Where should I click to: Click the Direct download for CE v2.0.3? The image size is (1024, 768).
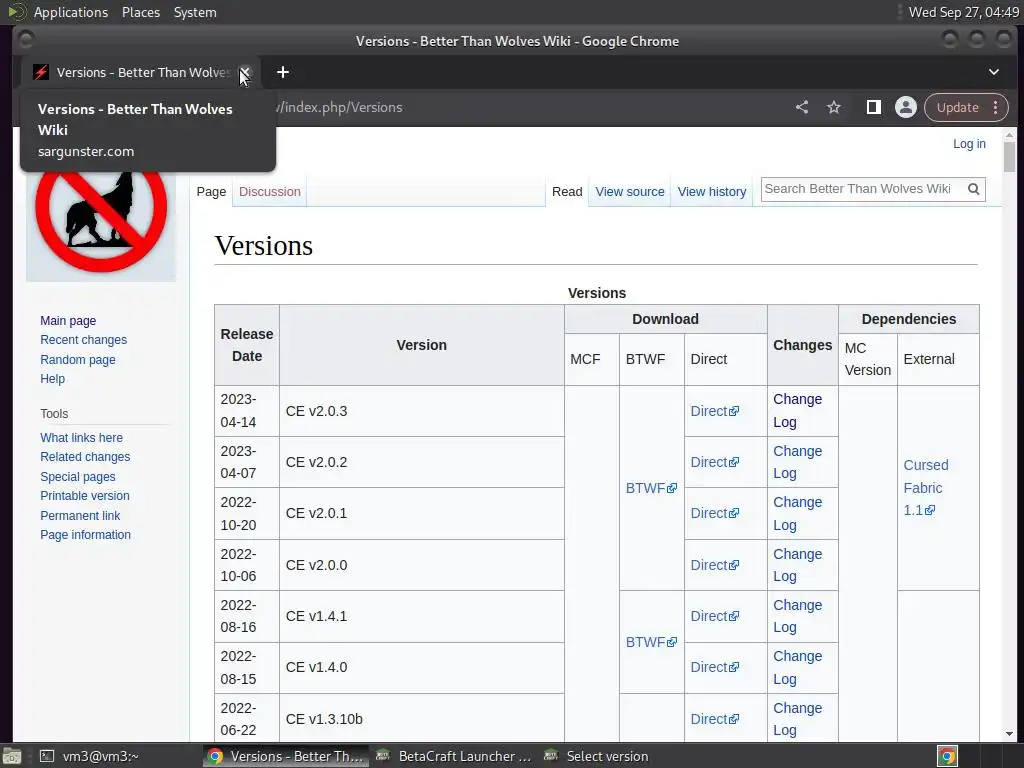(x=714, y=411)
